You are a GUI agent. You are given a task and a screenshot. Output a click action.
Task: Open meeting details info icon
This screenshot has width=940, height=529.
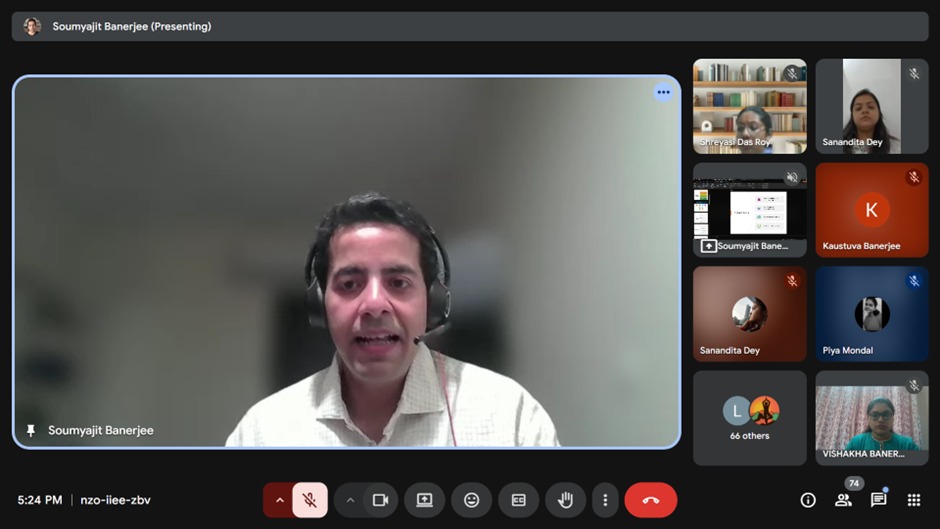[808, 500]
